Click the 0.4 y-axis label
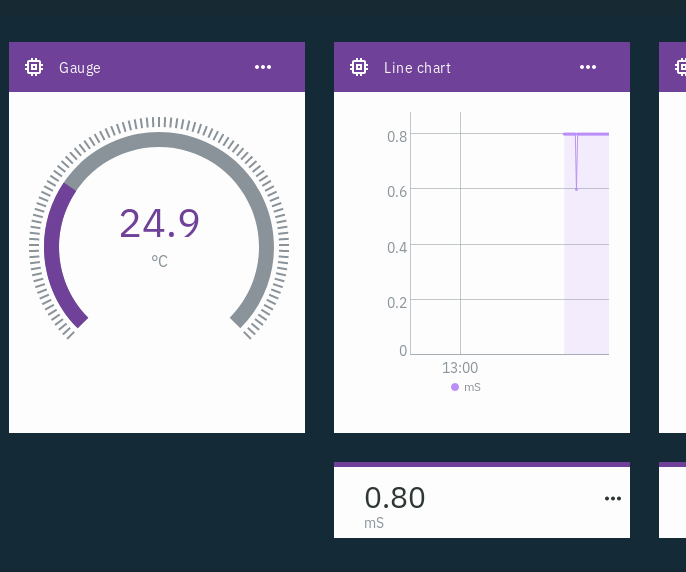The width and height of the screenshot is (686, 572). click(397, 248)
